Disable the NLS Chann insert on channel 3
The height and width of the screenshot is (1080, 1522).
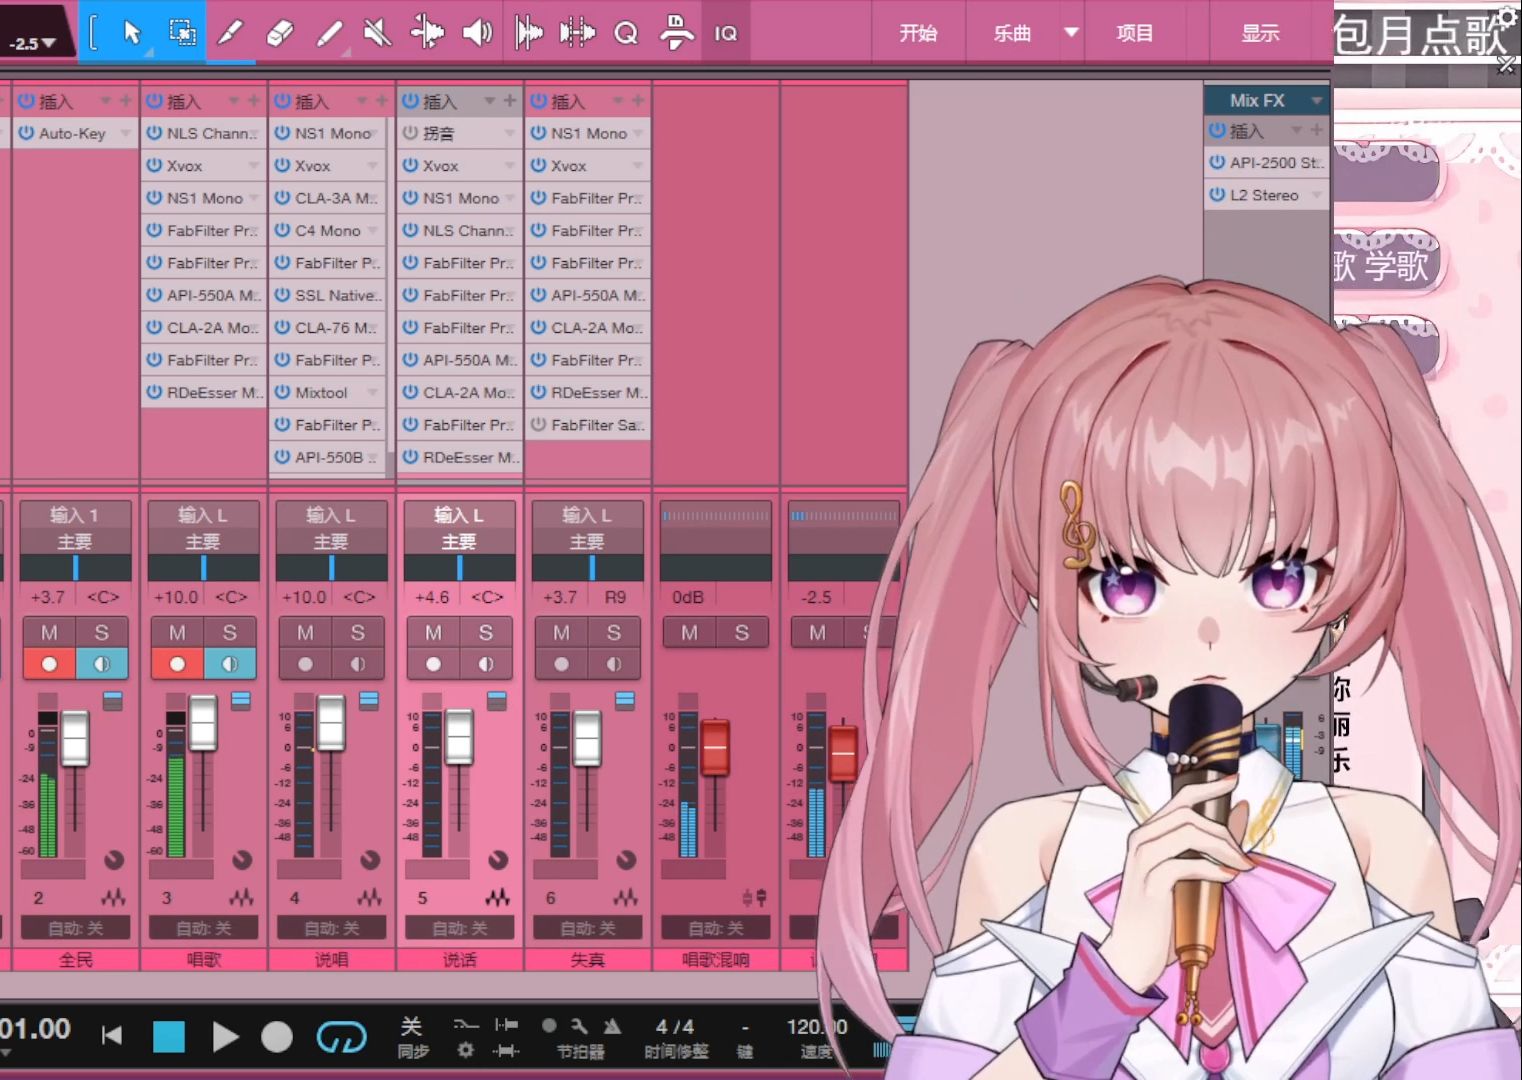154,133
